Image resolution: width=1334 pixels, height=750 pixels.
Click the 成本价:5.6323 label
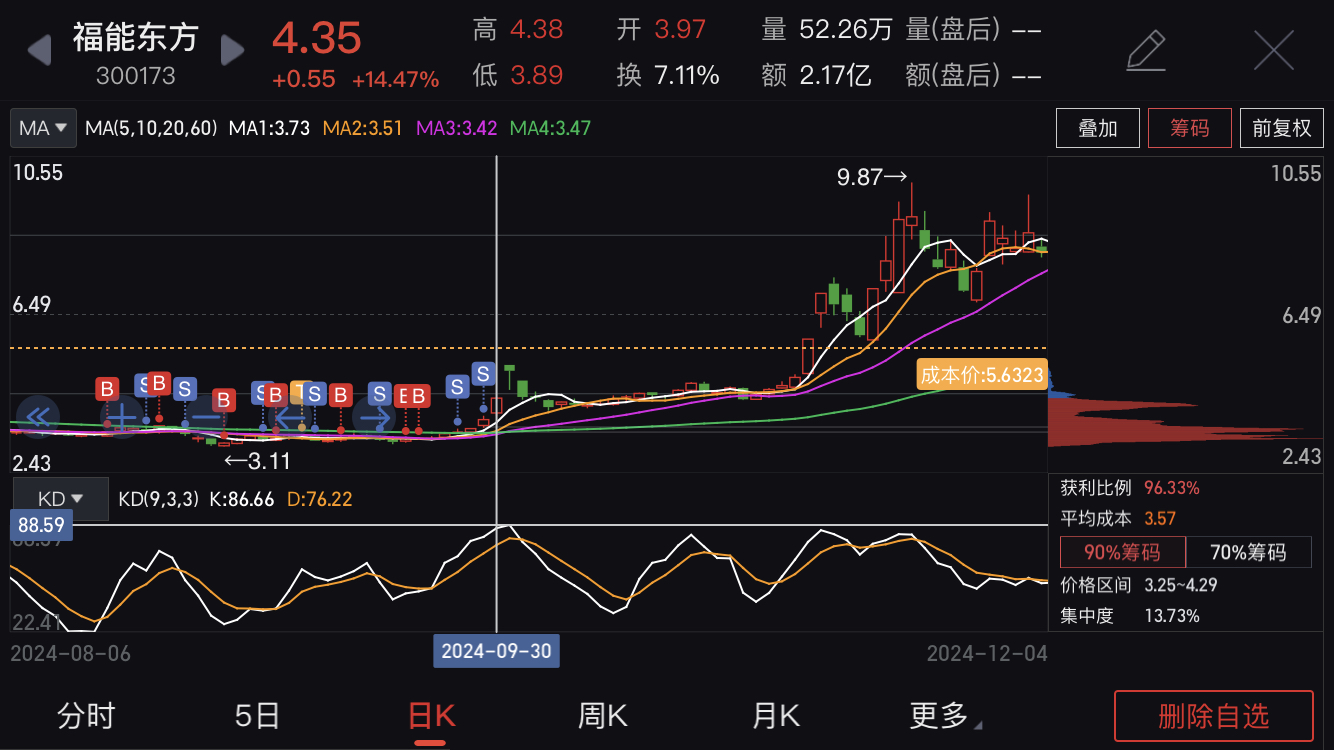(x=982, y=376)
